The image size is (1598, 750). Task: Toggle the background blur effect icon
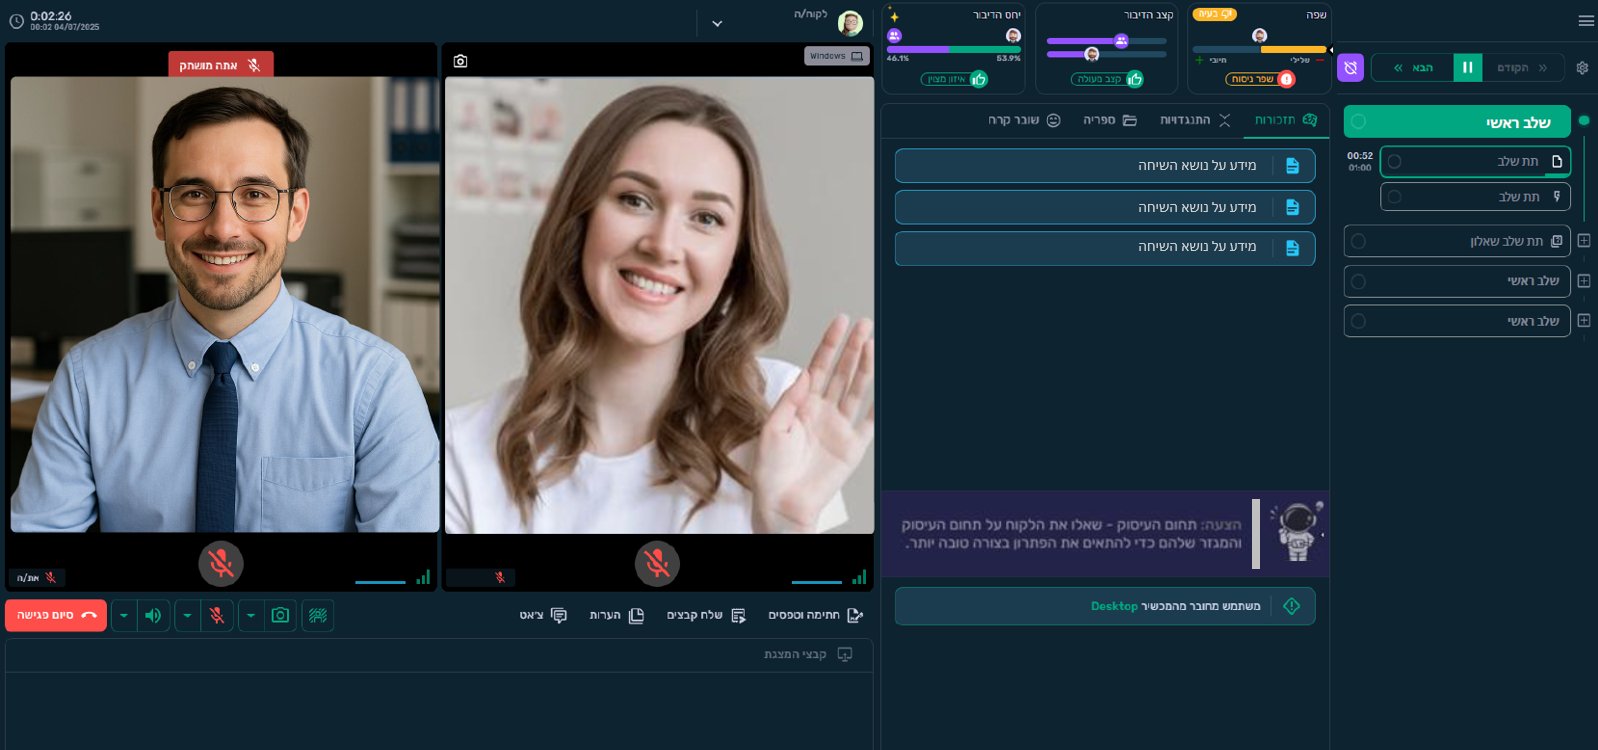318,616
